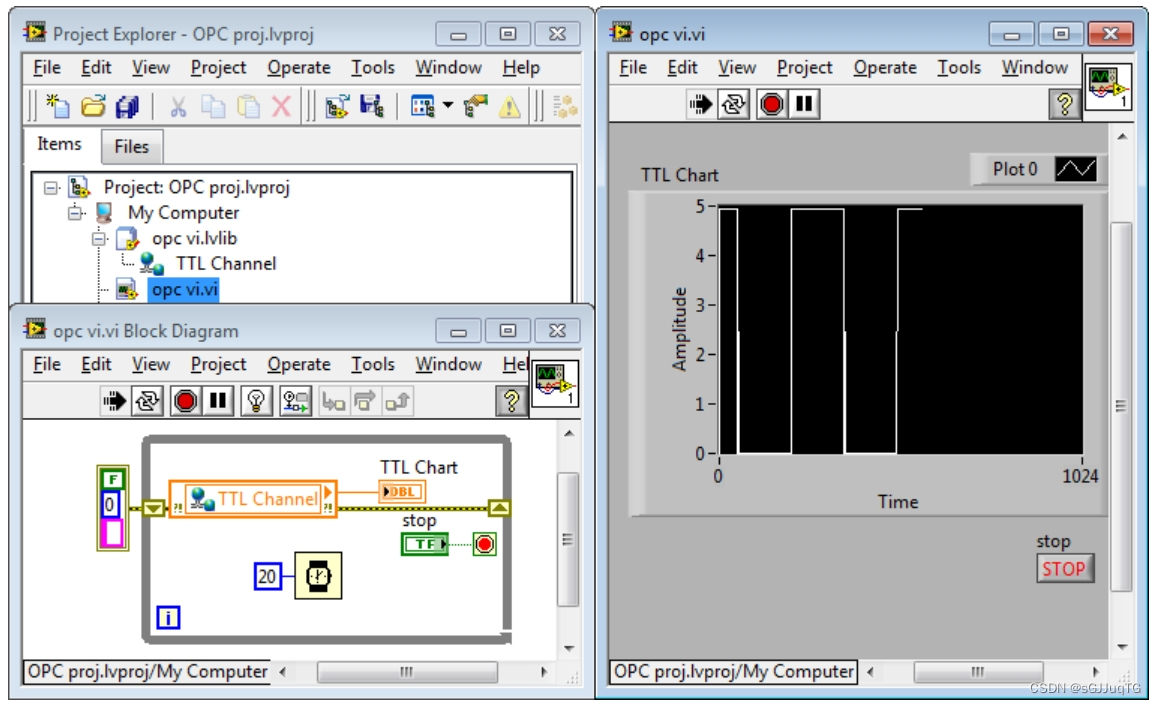Click front panel horizontal scrollbar thumb
Image resolution: width=1156 pixels, height=705 pixels.
click(978, 672)
